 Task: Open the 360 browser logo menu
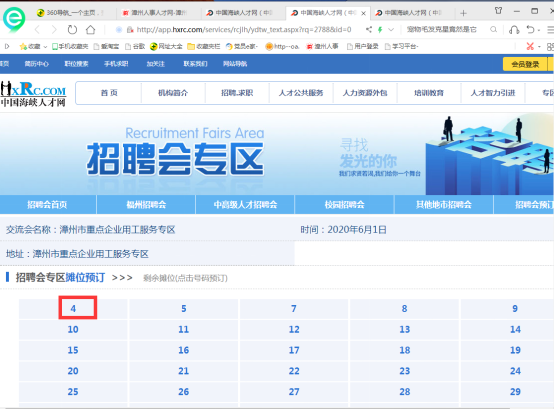14,18
